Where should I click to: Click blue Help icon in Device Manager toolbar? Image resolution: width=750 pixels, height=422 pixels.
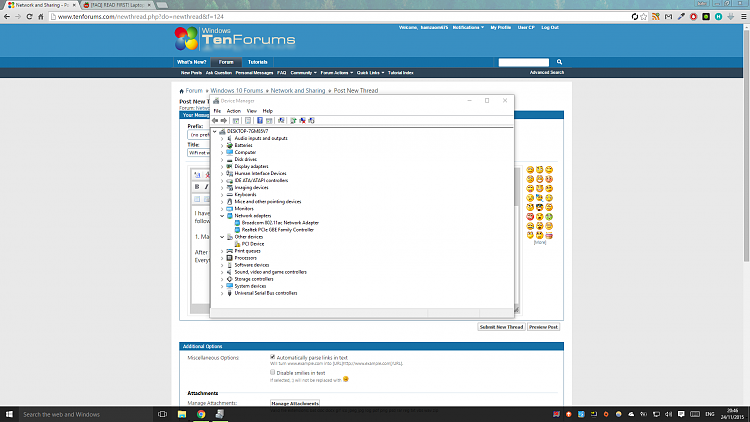(260, 121)
